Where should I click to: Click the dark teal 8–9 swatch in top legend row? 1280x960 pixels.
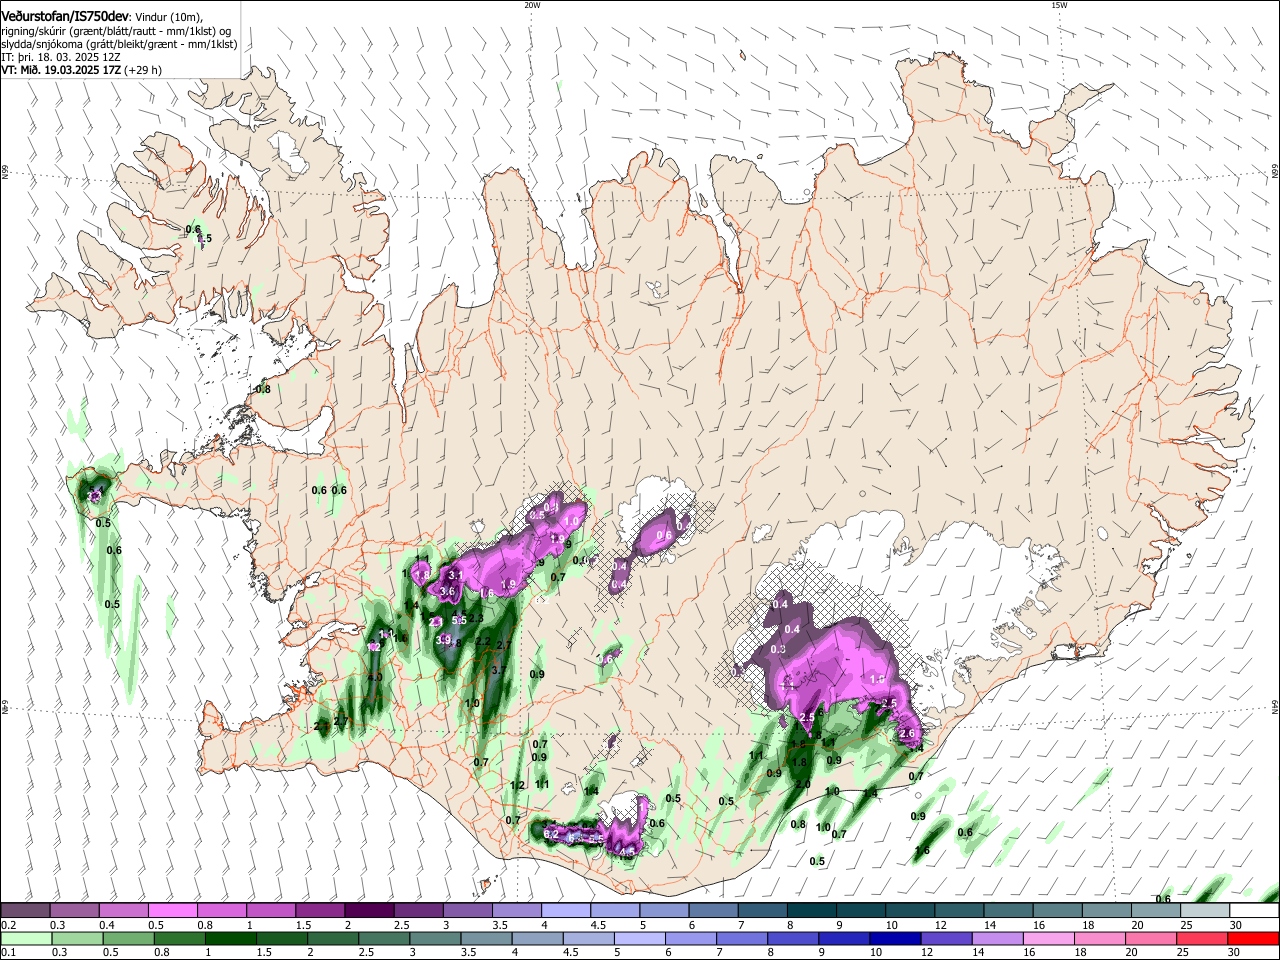812,911
